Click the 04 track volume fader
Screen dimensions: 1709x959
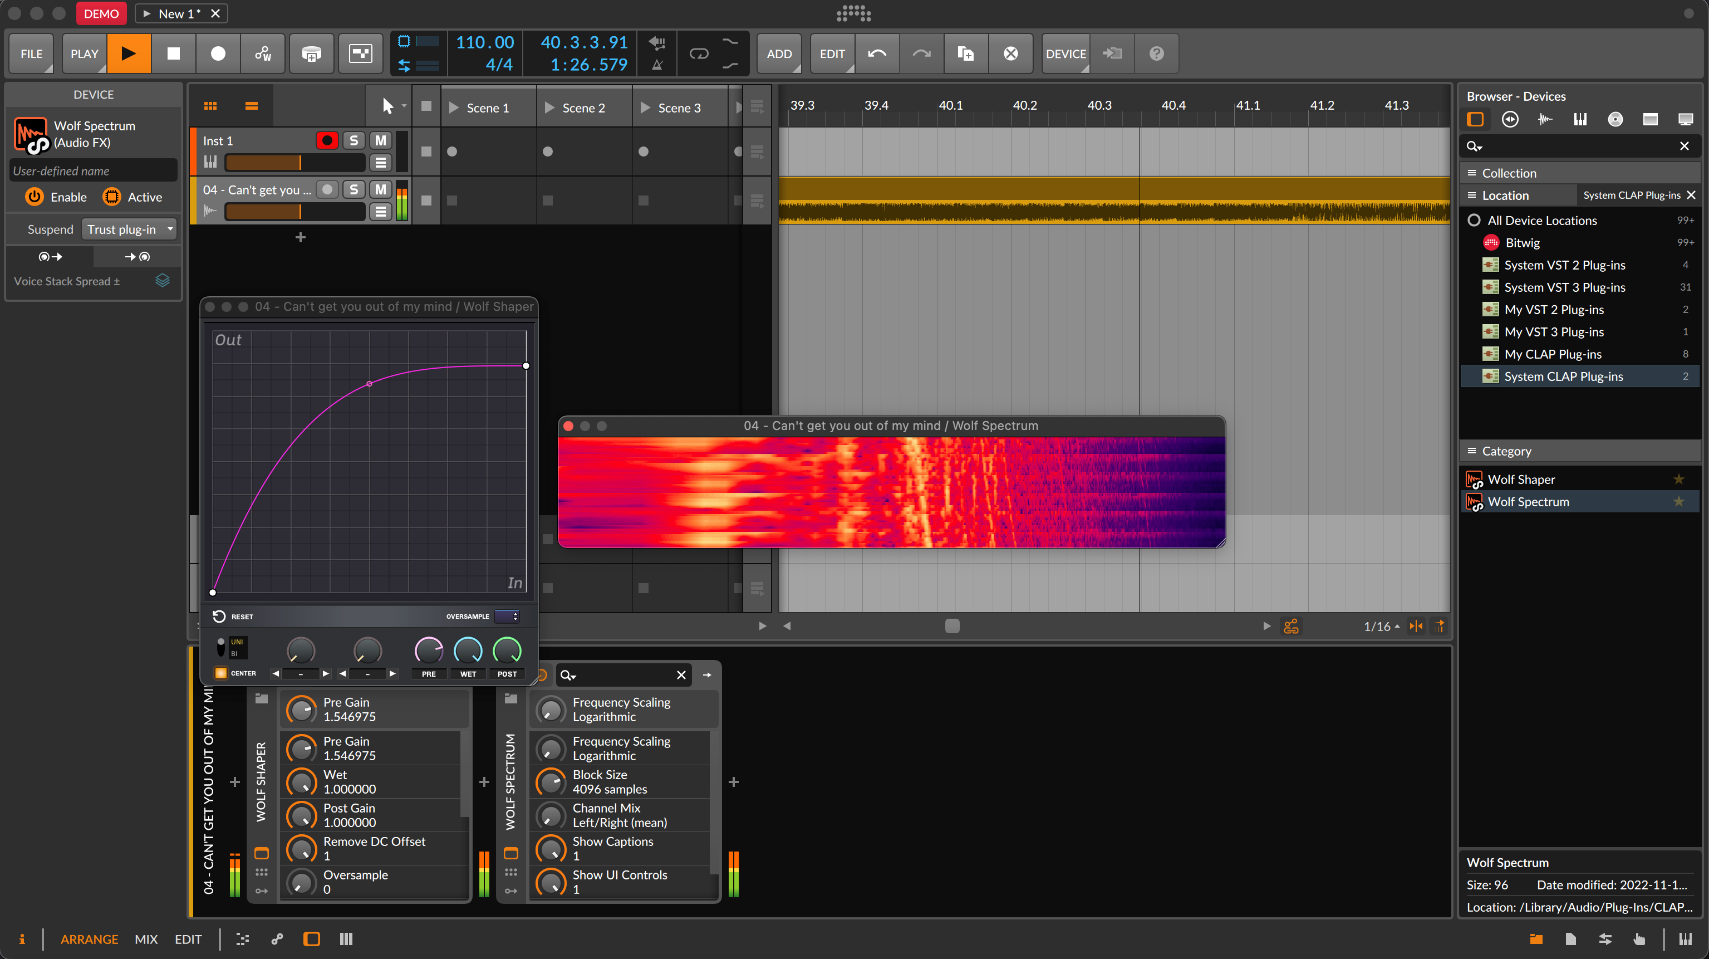(x=295, y=211)
